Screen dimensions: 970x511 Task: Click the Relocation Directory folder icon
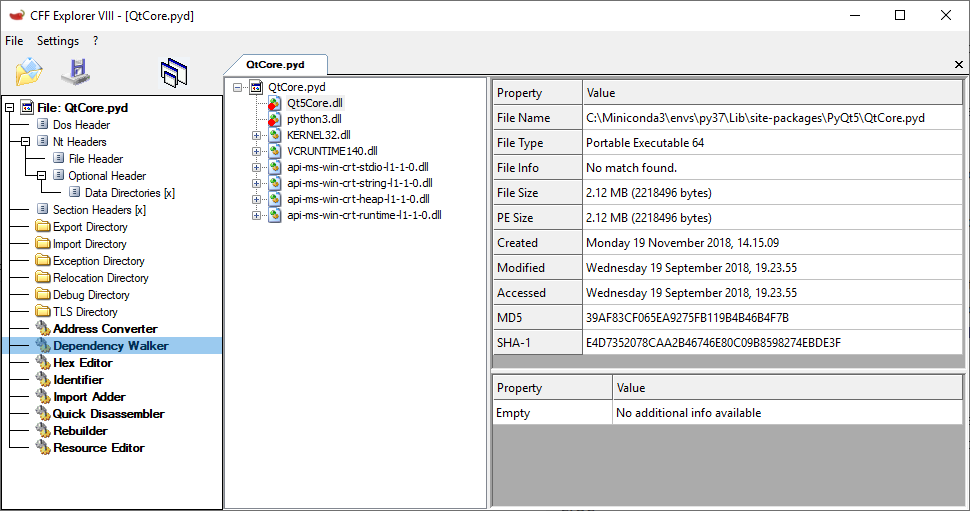[x=43, y=278]
